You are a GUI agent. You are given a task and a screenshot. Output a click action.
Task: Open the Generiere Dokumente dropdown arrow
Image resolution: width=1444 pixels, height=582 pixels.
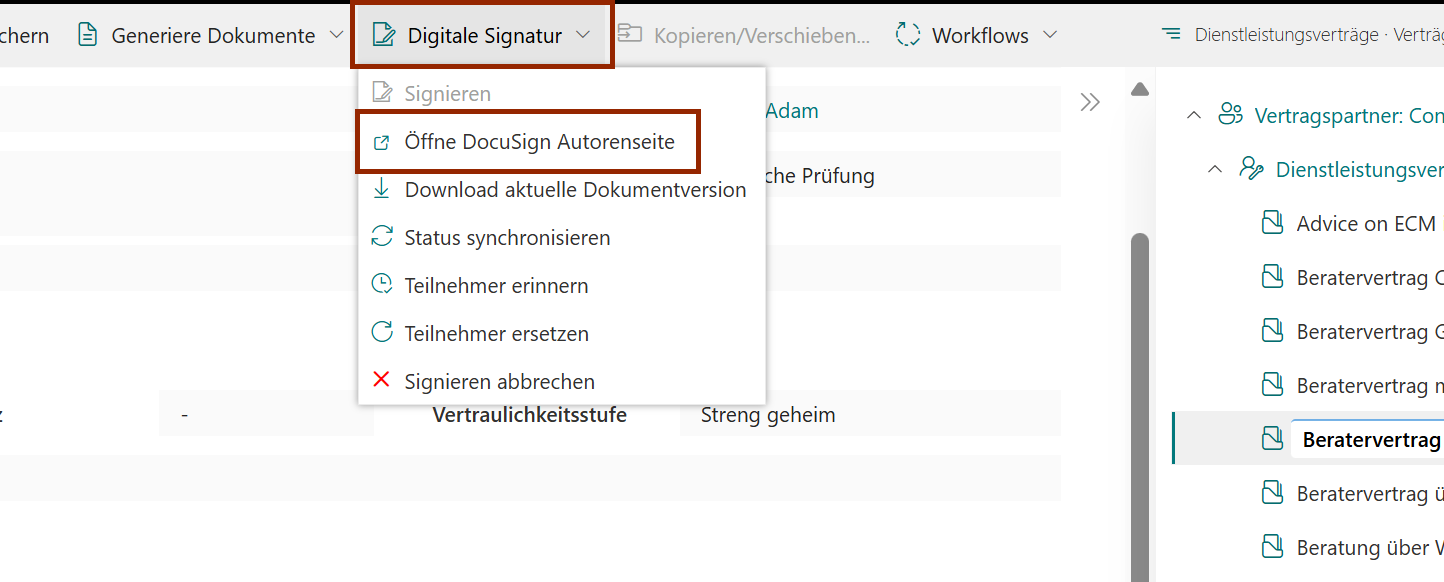tap(335, 35)
